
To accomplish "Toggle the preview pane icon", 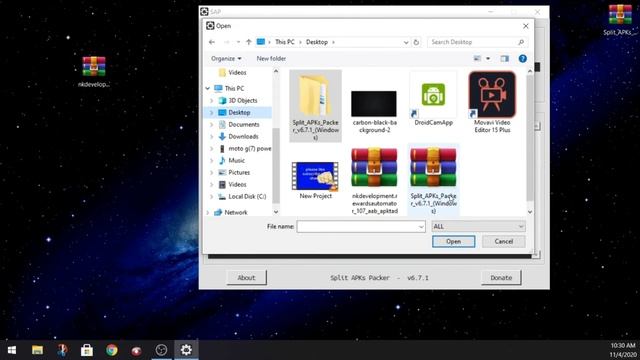I will tap(505, 59).
